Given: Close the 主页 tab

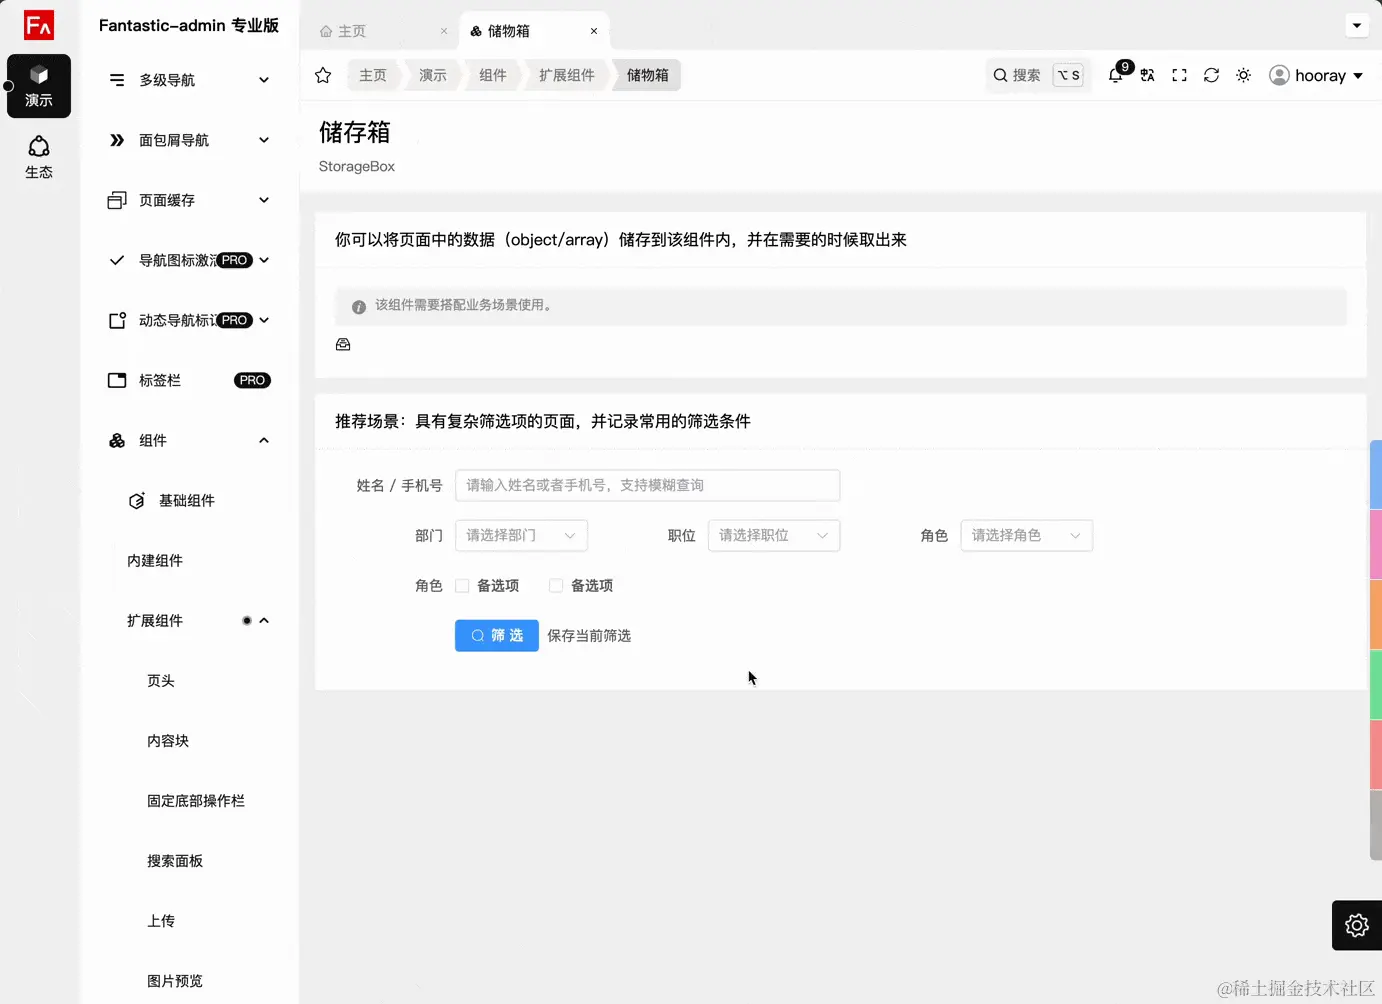Looking at the screenshot, I should (x=444, y=31).
